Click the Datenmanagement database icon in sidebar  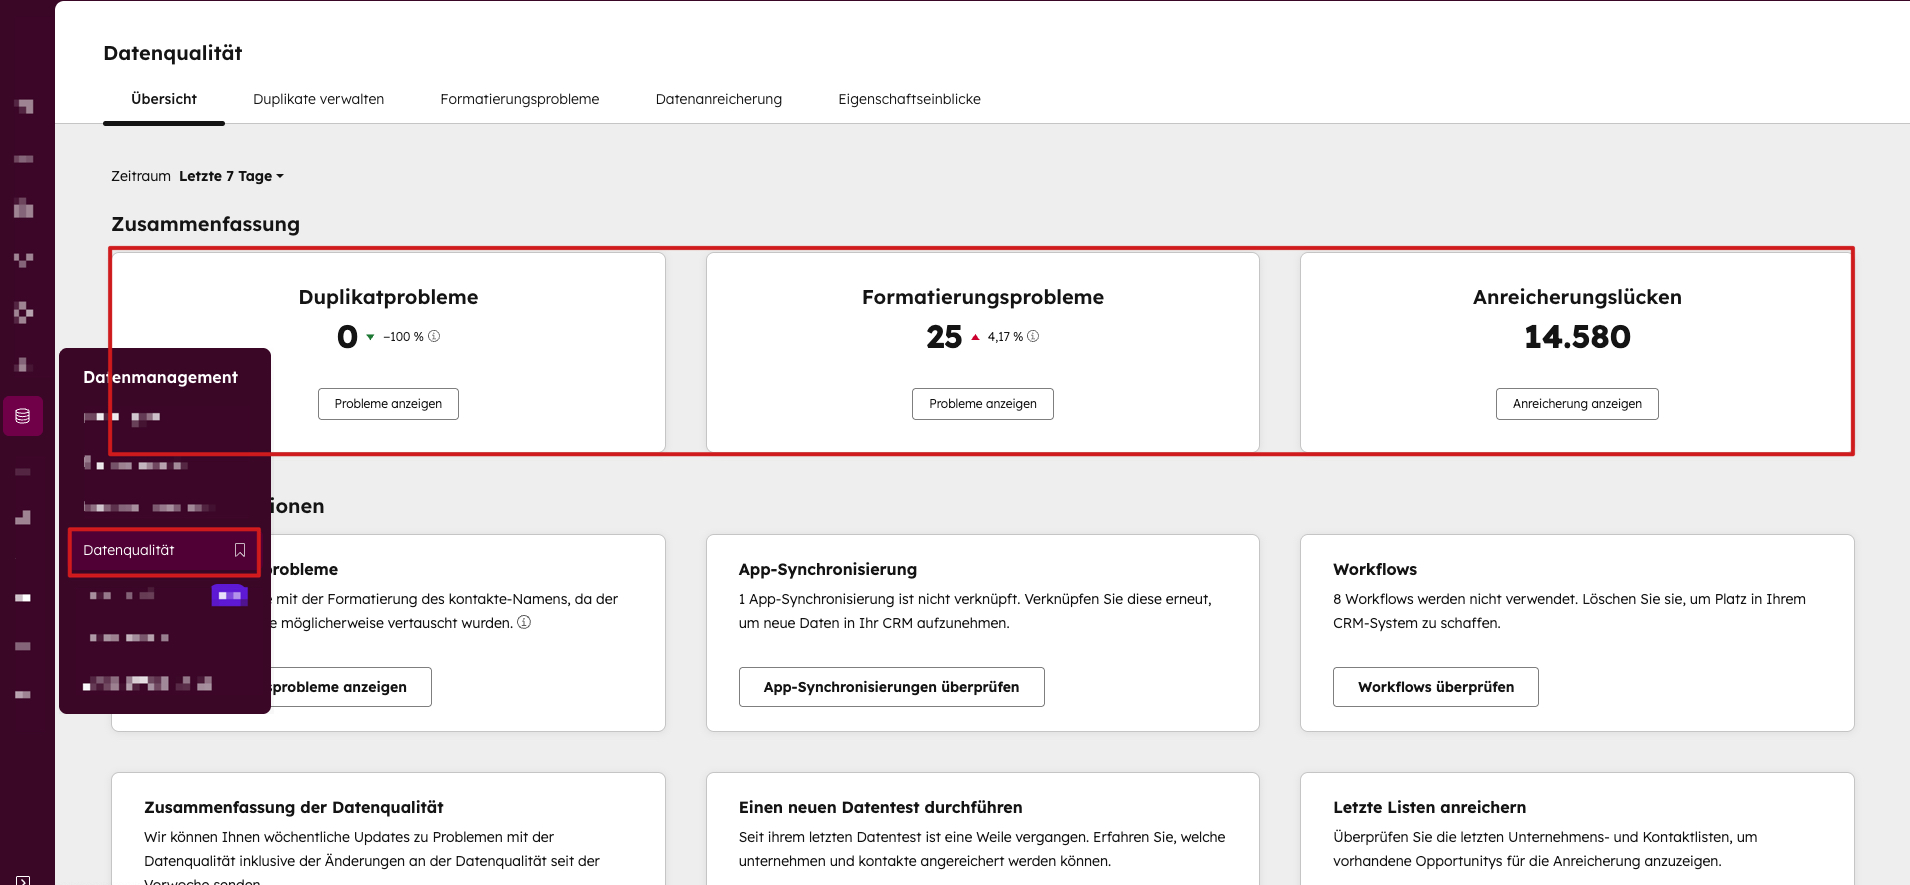tap(22, 416)
